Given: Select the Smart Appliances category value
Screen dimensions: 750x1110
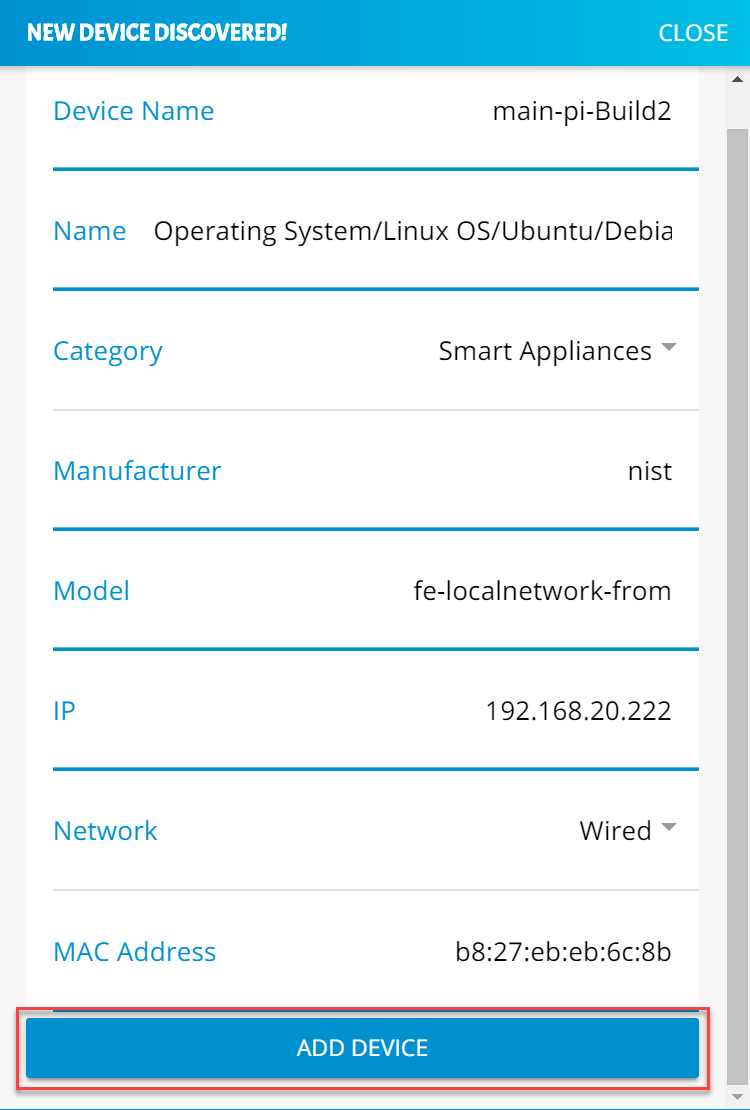Looking at the screenshot, I should pyautogui.click(x=545, y=351).
